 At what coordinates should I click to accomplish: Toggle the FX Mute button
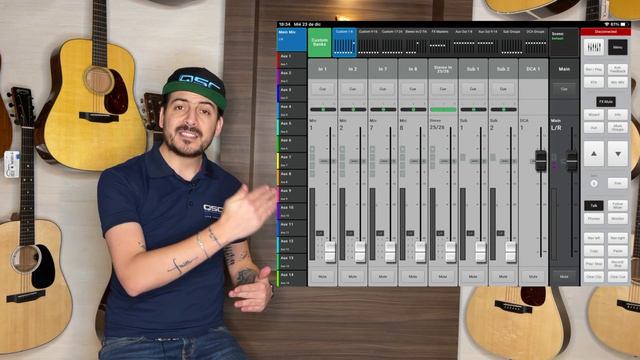pos(606,102)
